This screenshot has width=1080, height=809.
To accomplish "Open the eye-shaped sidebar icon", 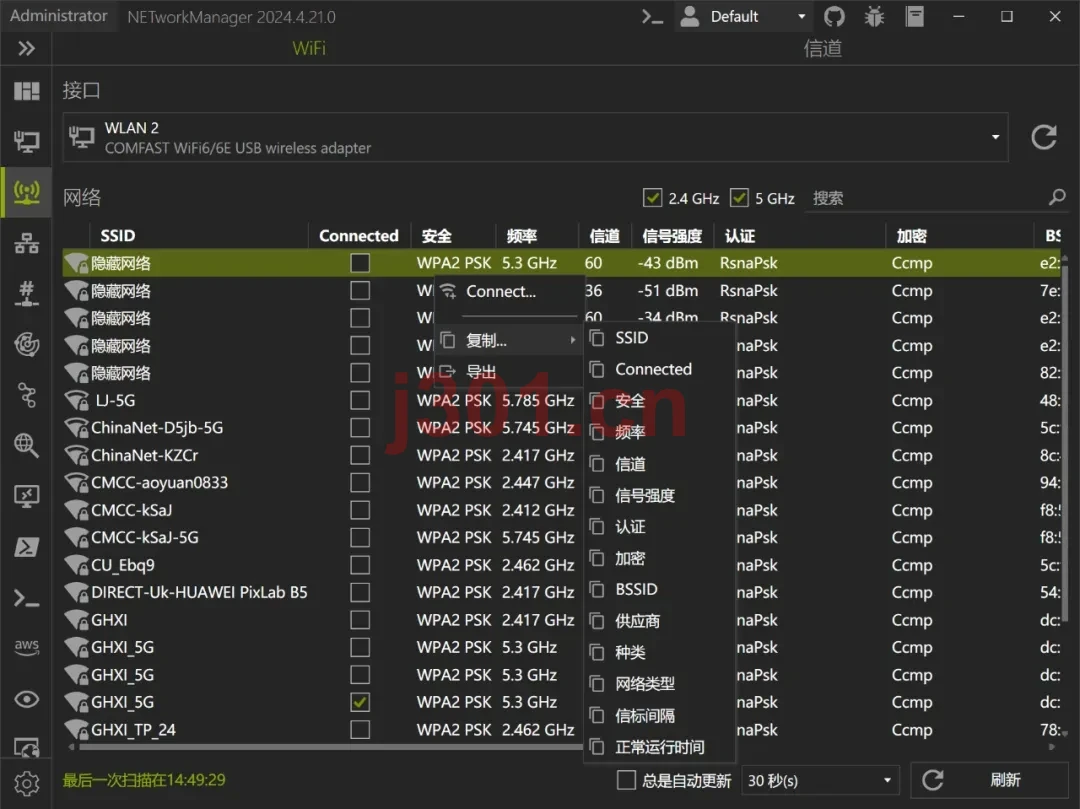I will tap(26, 700).
